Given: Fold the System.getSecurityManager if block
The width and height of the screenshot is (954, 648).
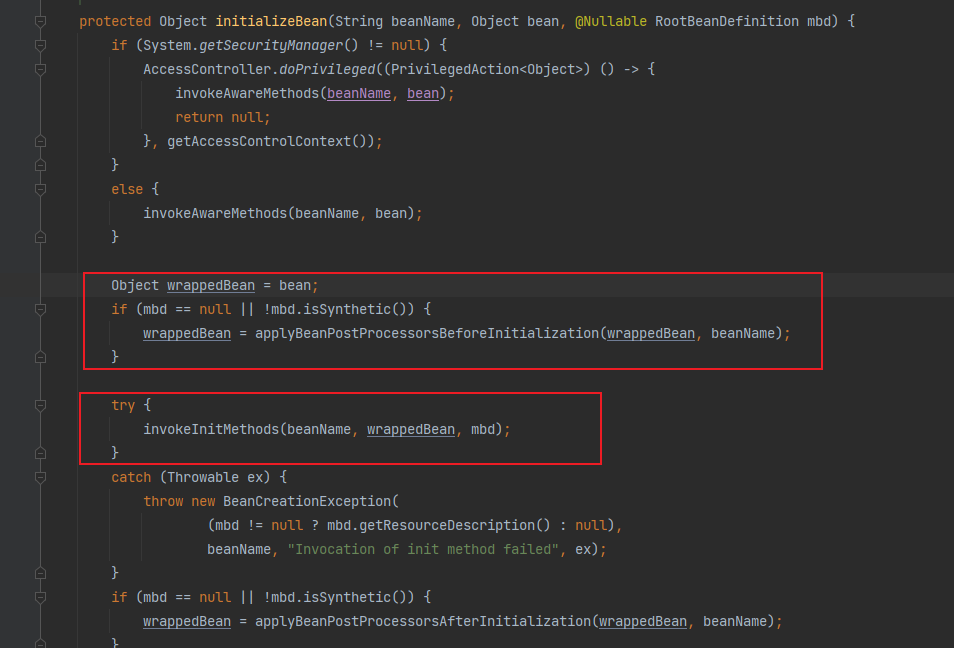Looking at the screenshot, I should point(41,45).
